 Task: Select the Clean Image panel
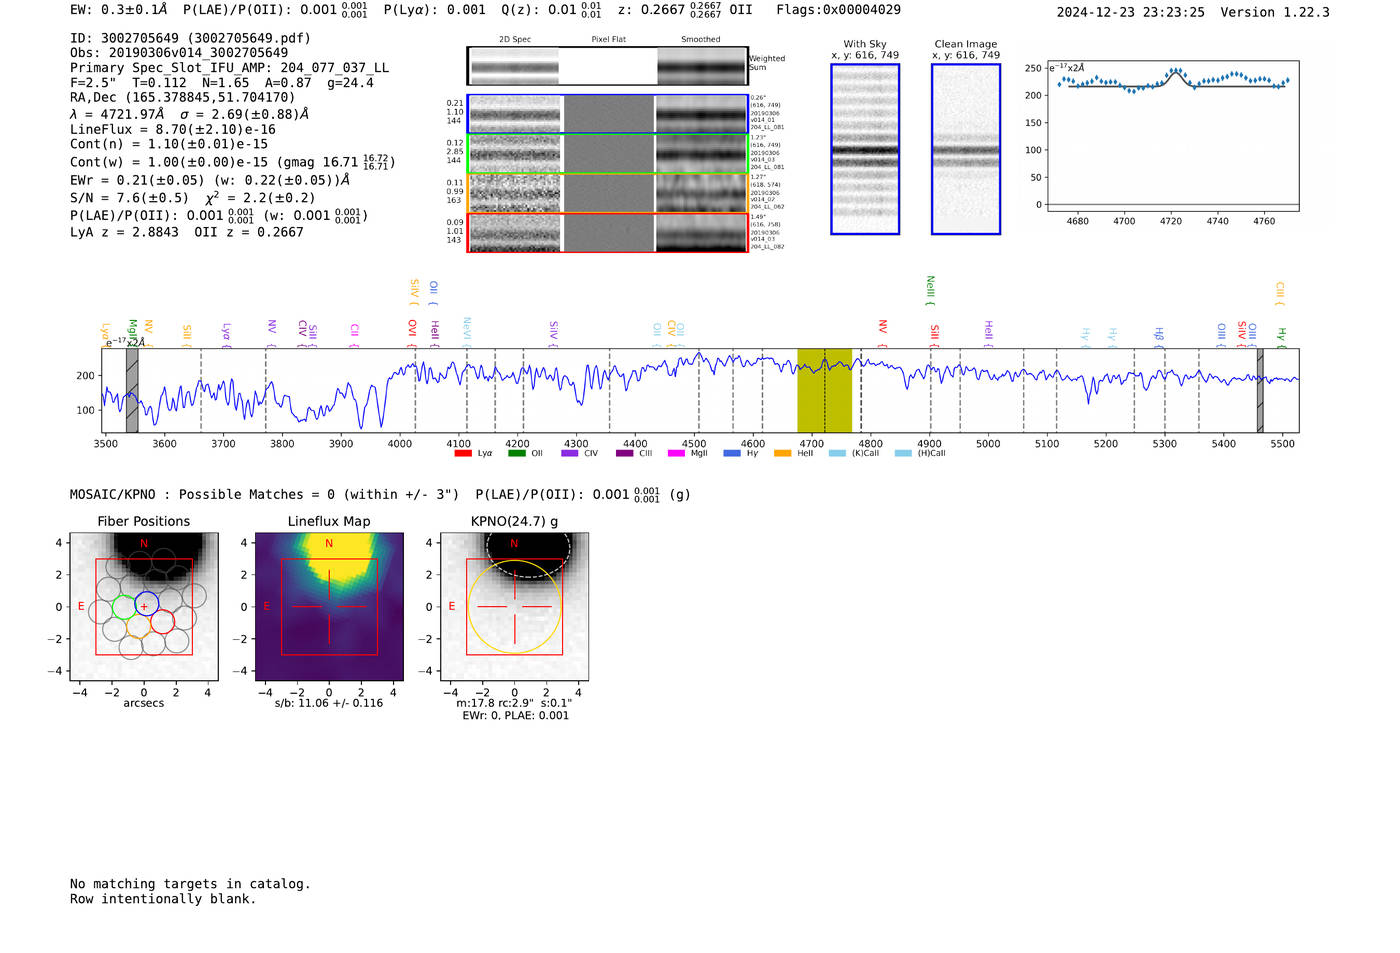tap(966, 149)
